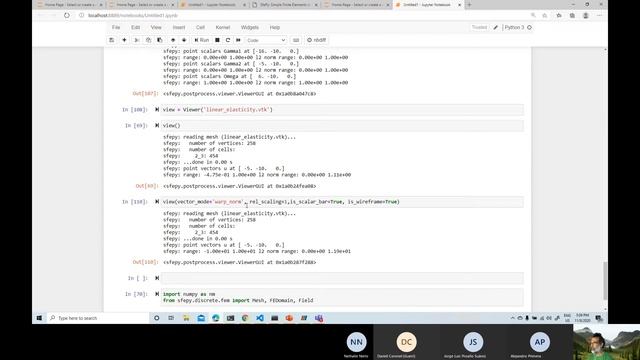
Task: Select the JS participant avatar
Action: pyautogui.click(x=473, y=342)
